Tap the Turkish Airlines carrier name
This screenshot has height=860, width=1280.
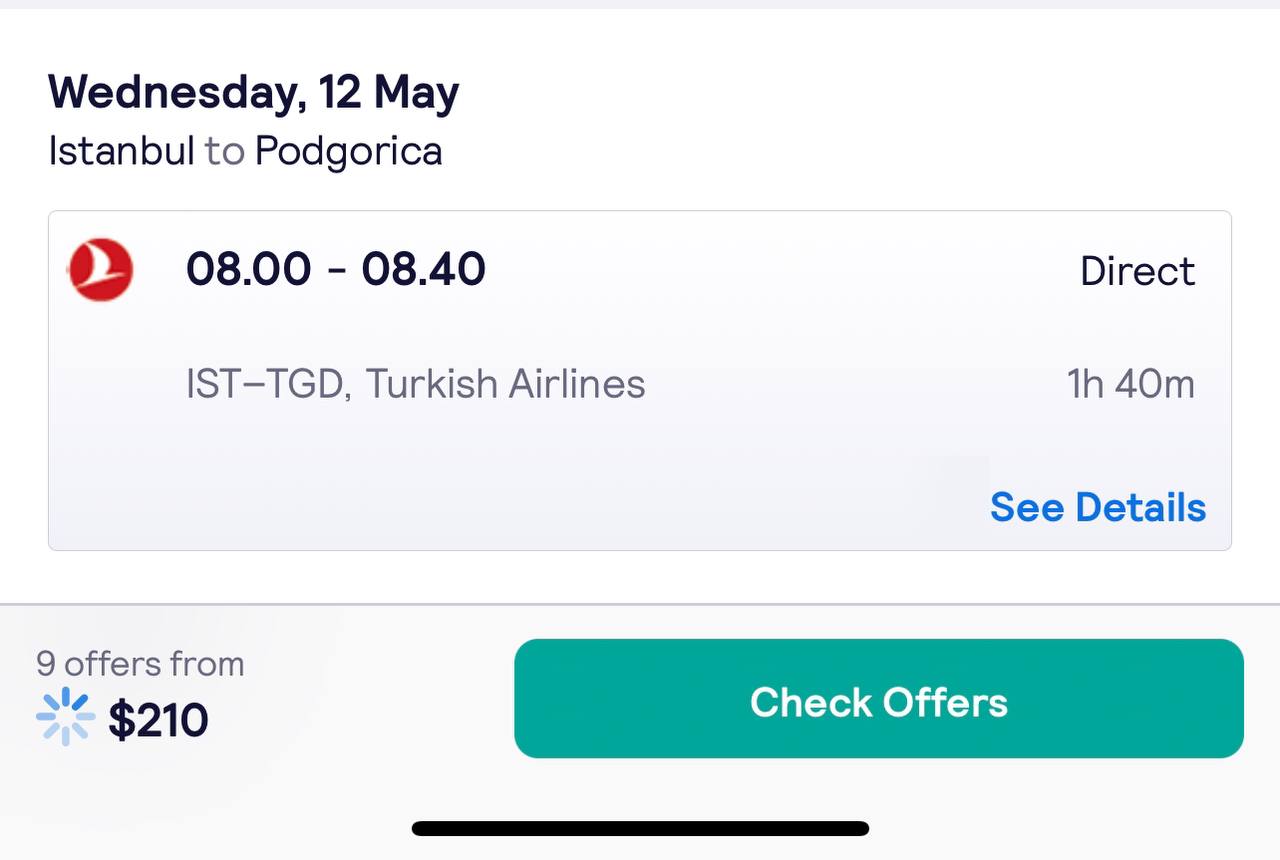(505, 384)
